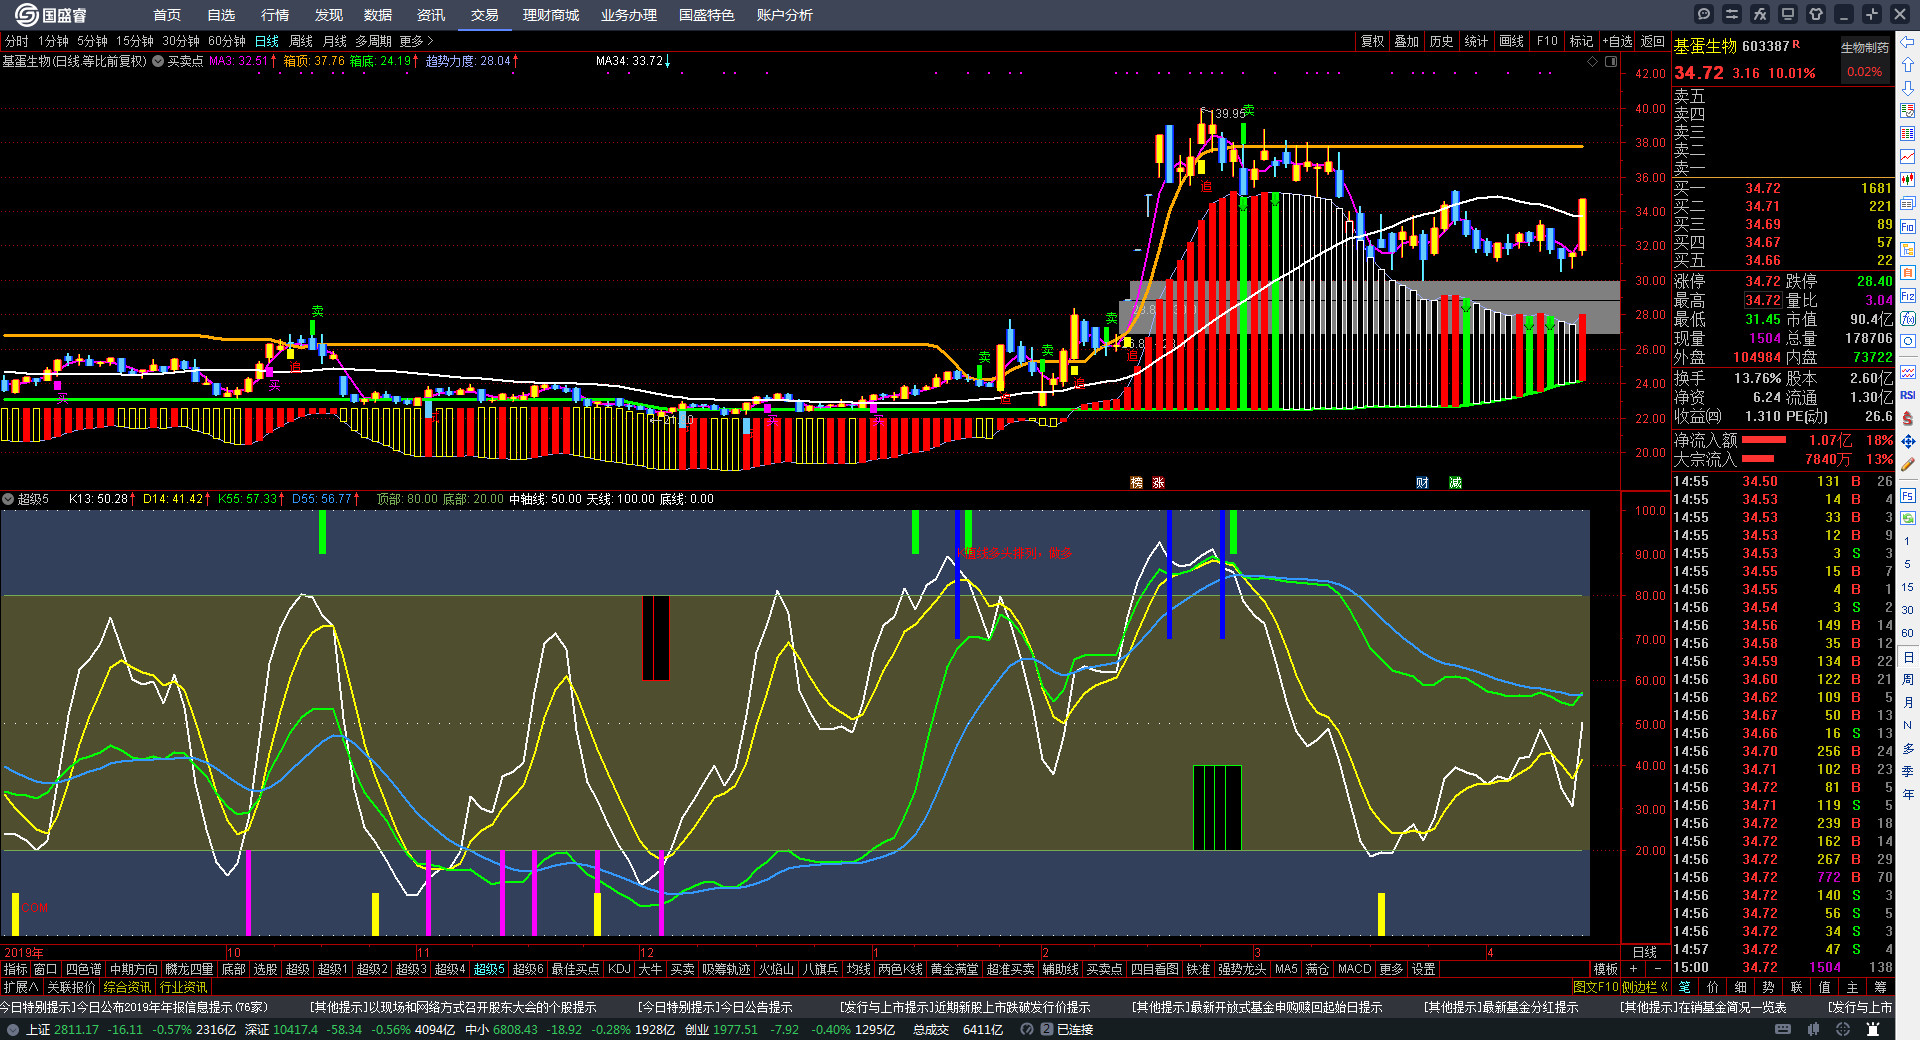Open the message chat bubble icon
The image size is (1920, 1040).
pyautogui.click(x=1704, y=14)
